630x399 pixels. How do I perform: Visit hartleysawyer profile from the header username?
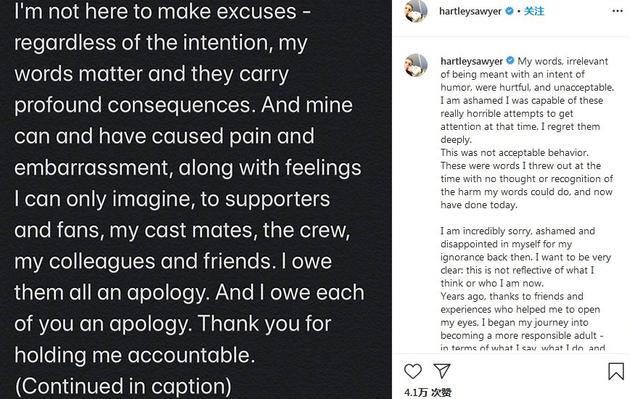pyautogui.click(x=470, y=11)
